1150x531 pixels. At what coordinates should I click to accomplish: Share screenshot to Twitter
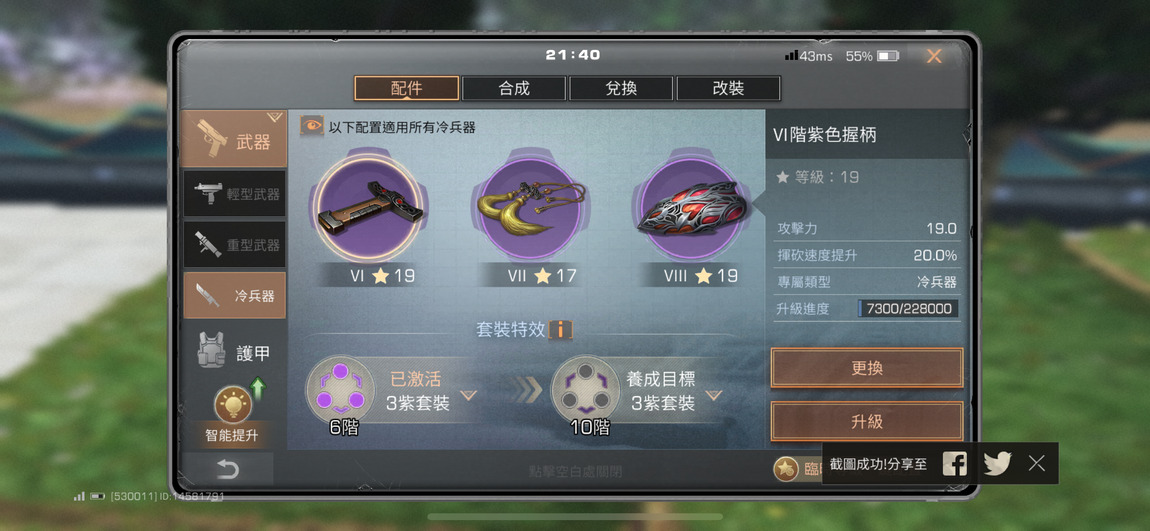tap(997, 463)
